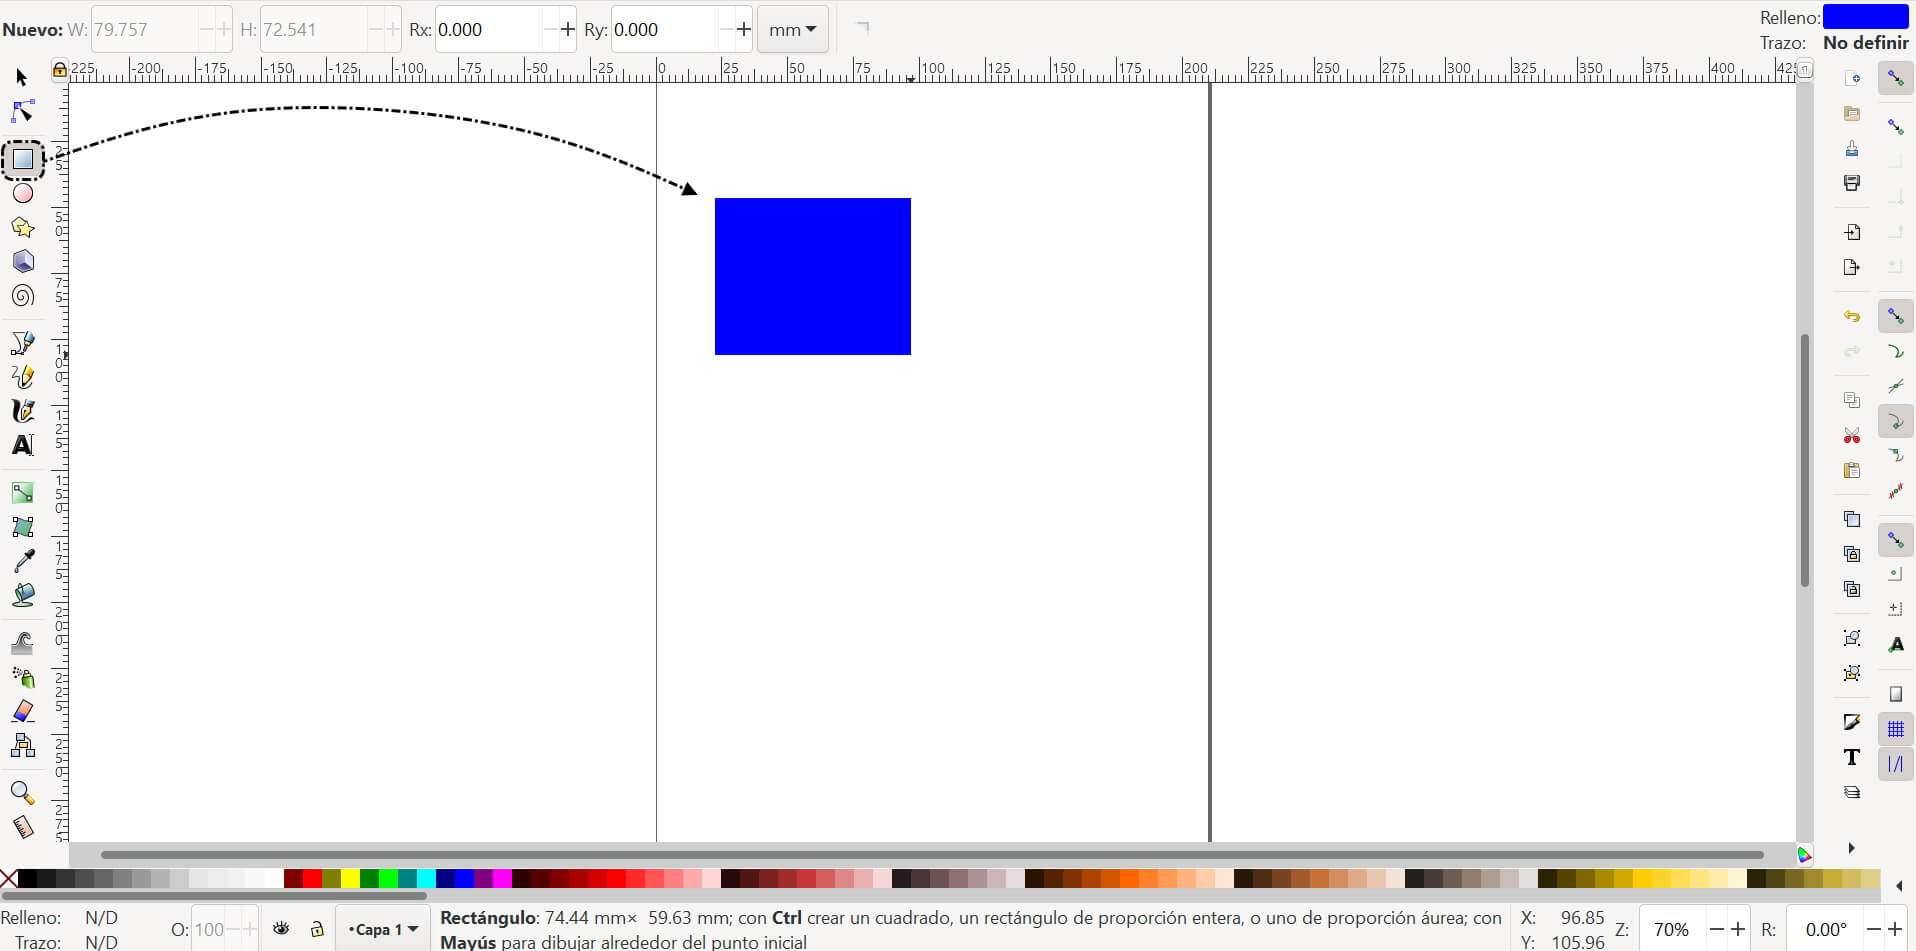
Task: Select the Node edit tool
Action: coord(22,111)
